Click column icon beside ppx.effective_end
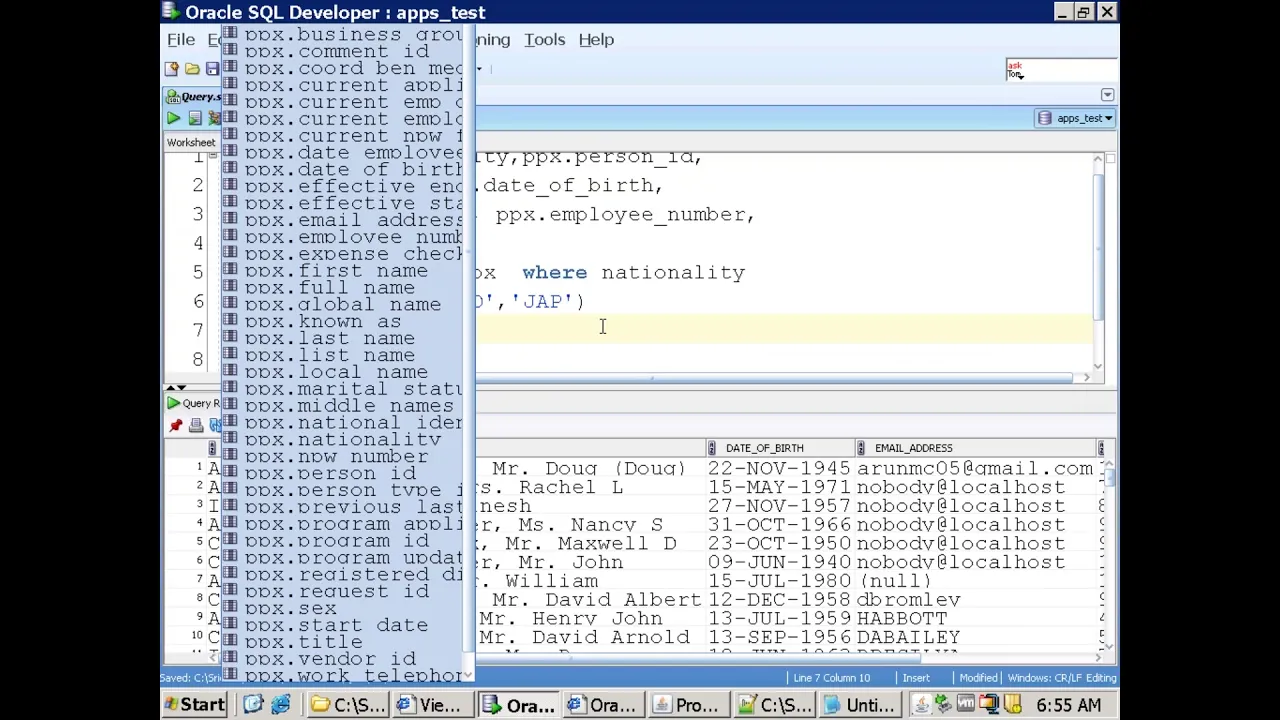The image size is (1280, 720). point(231,186)
